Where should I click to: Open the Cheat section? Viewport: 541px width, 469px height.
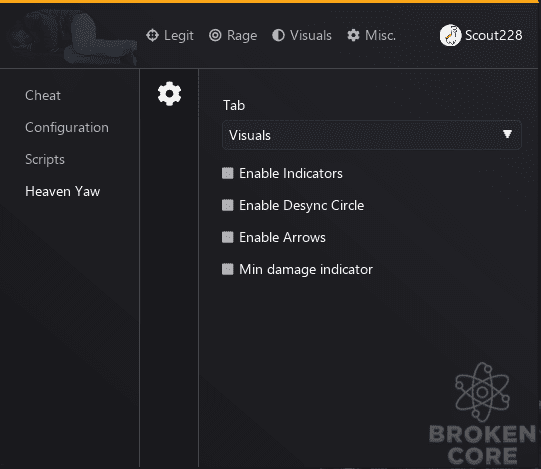coord(43,96)
